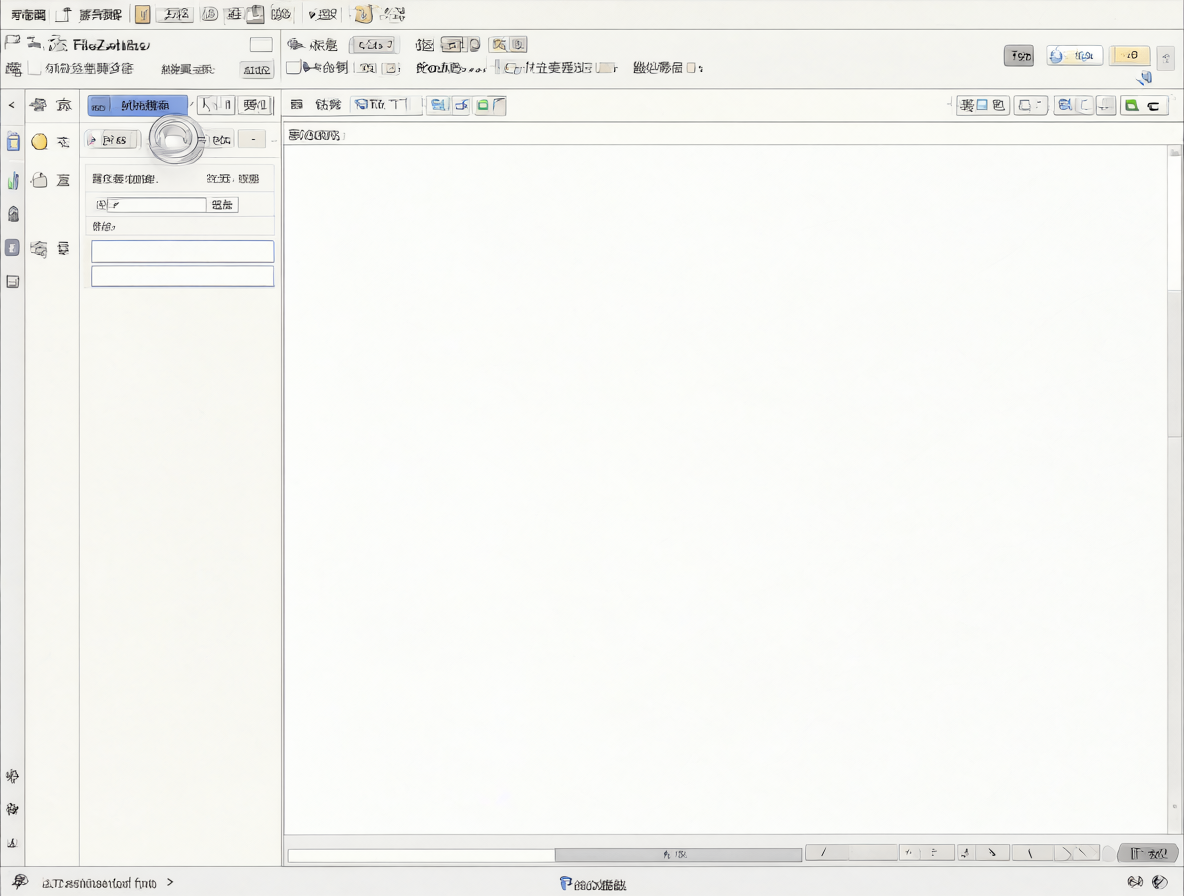Click the yellow scroll icon in the top toolbar

click(x=363, y=14)
